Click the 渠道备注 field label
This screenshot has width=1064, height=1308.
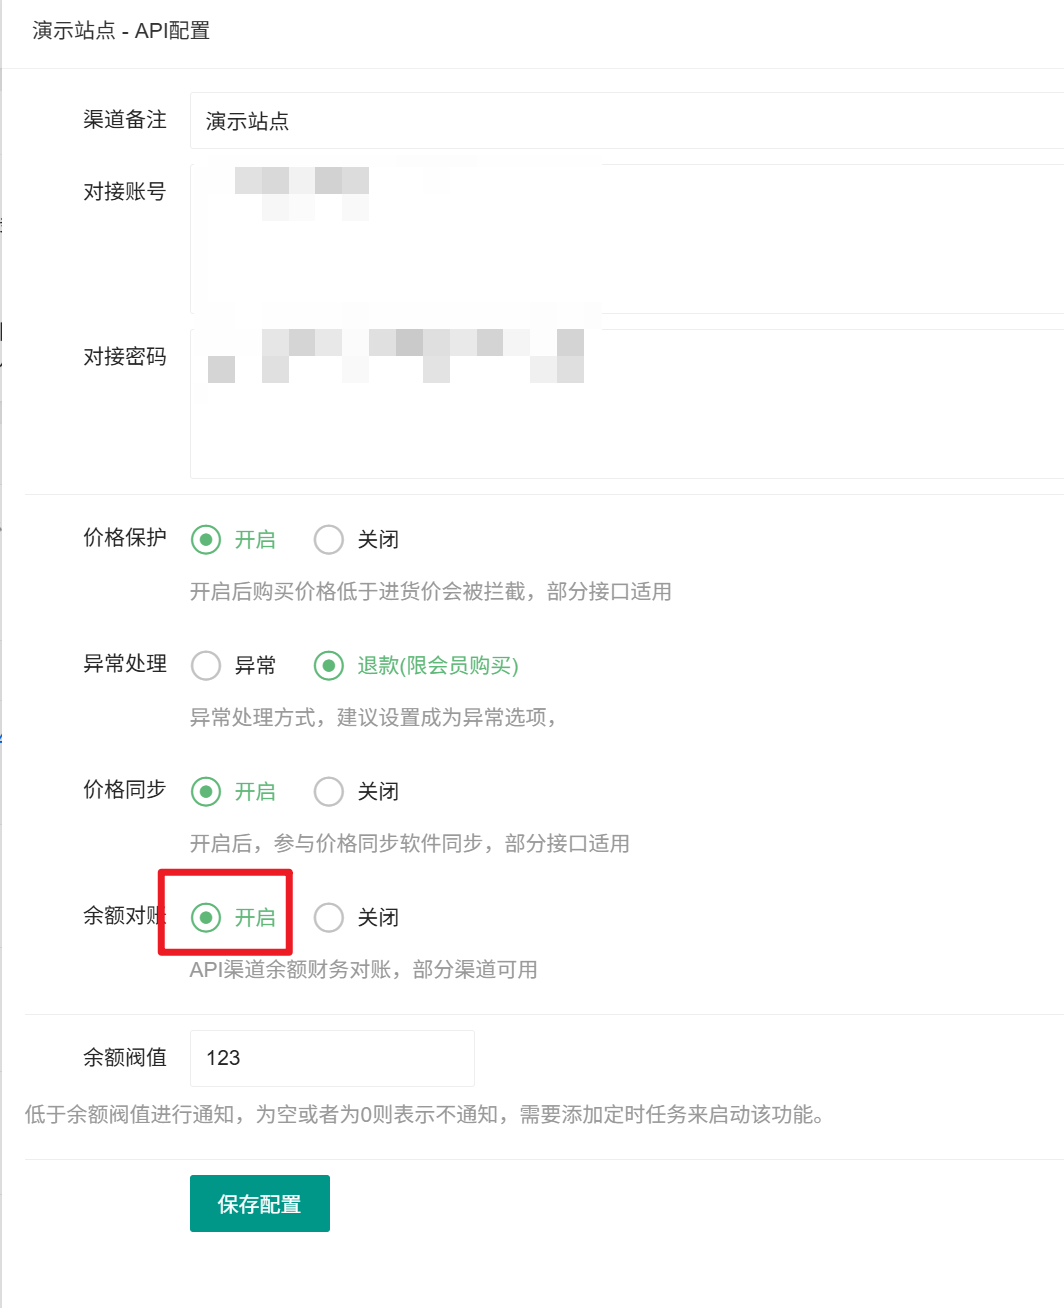click(125, 120)
